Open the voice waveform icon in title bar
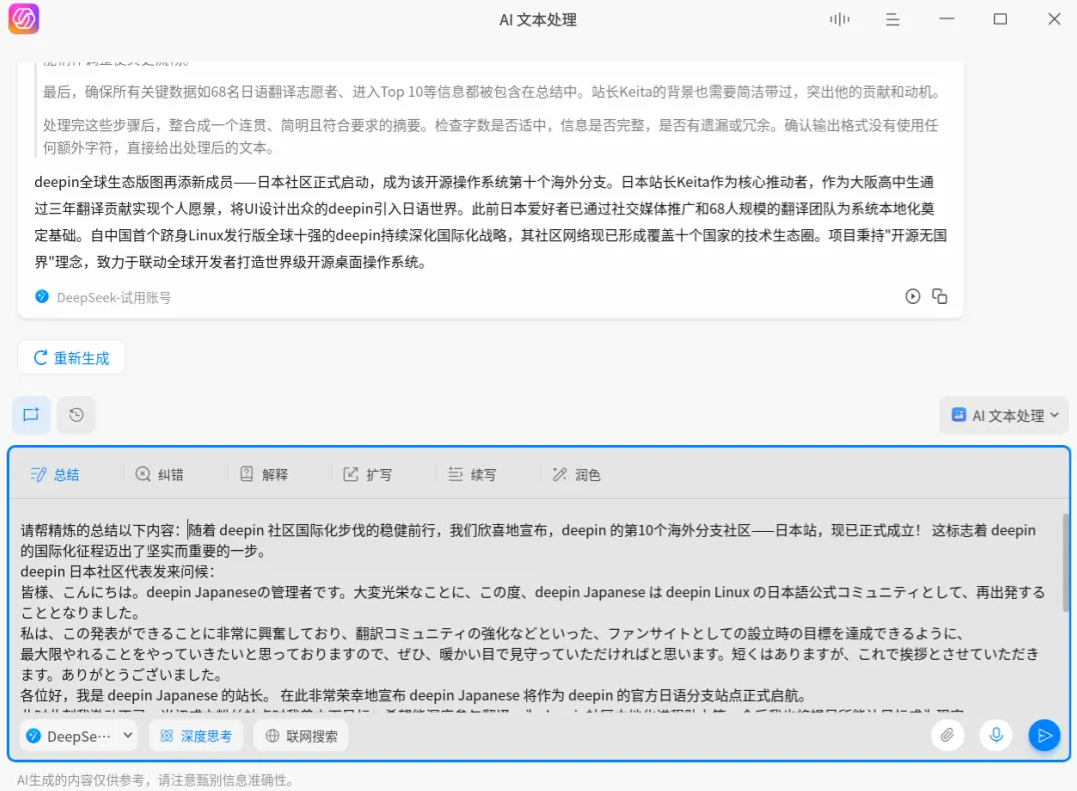 (x=839, y=19)
